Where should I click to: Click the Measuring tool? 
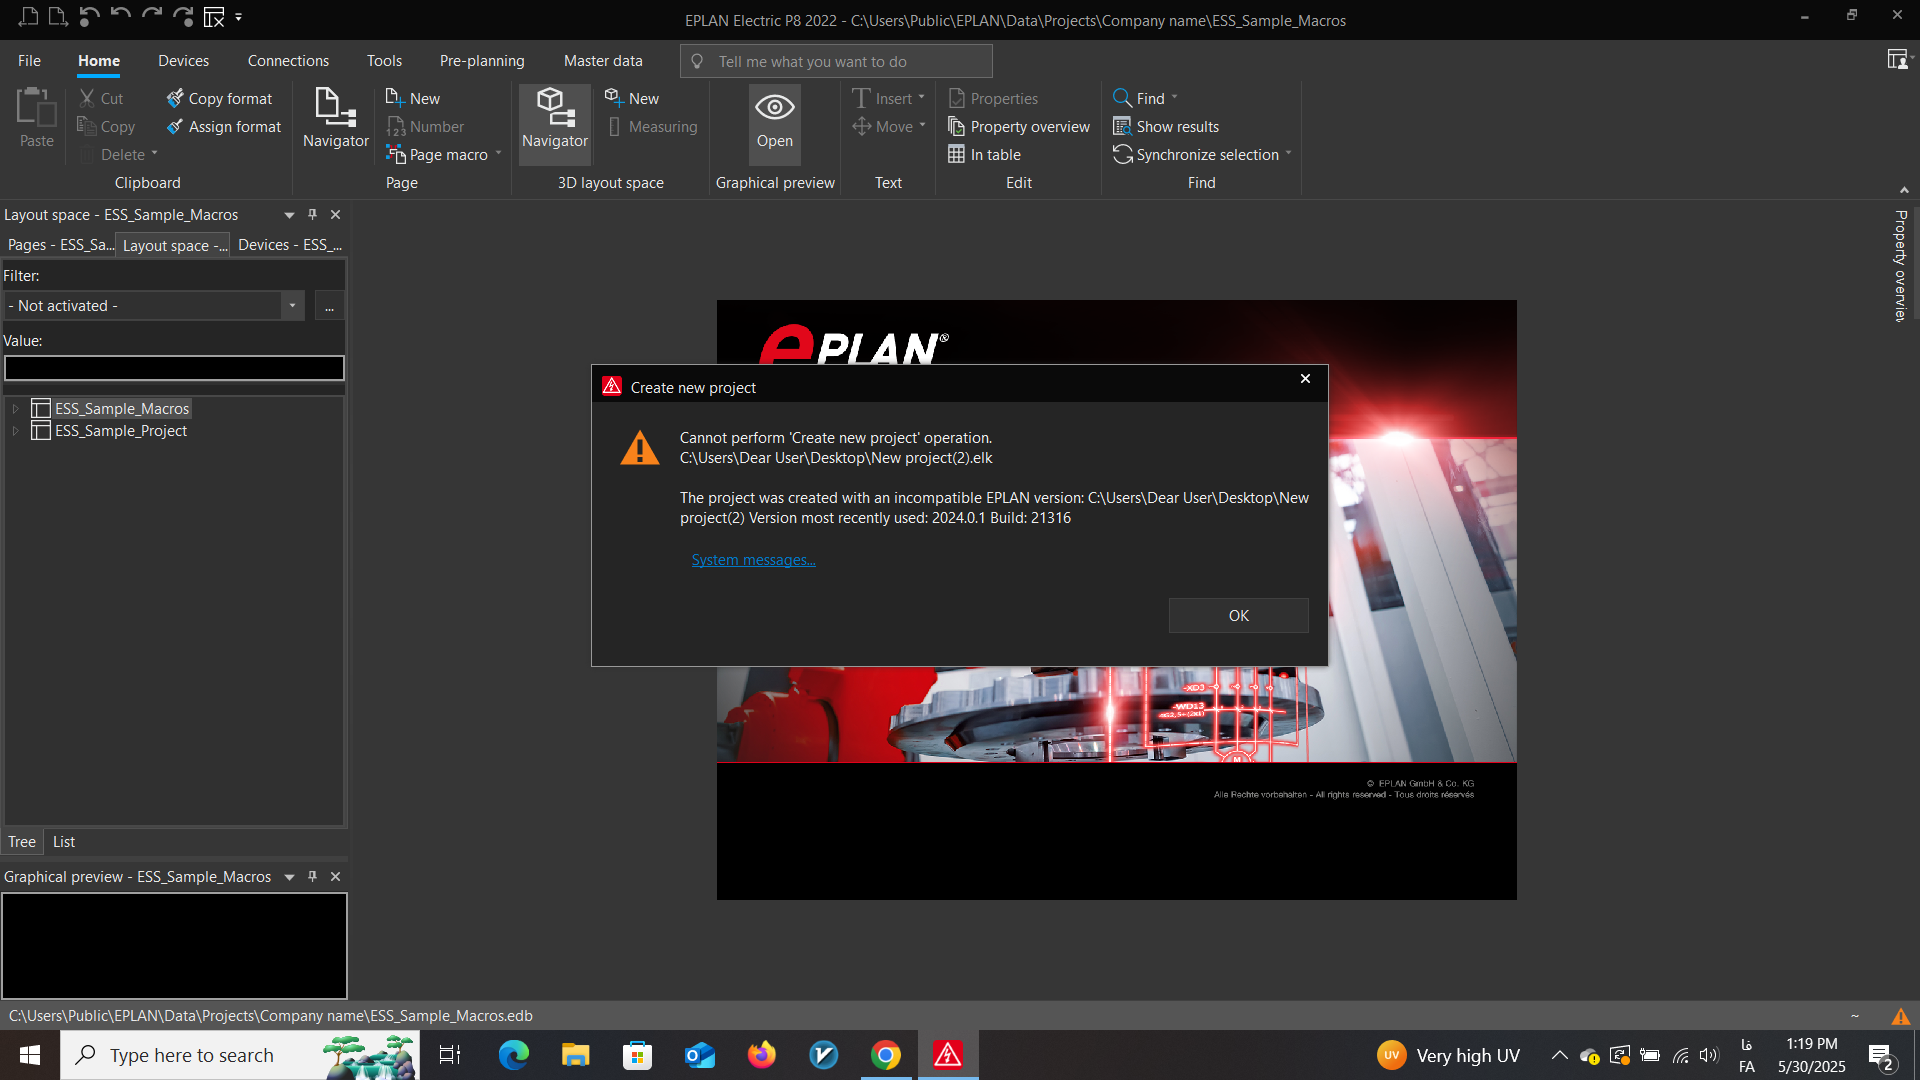(x=652, y=126)
